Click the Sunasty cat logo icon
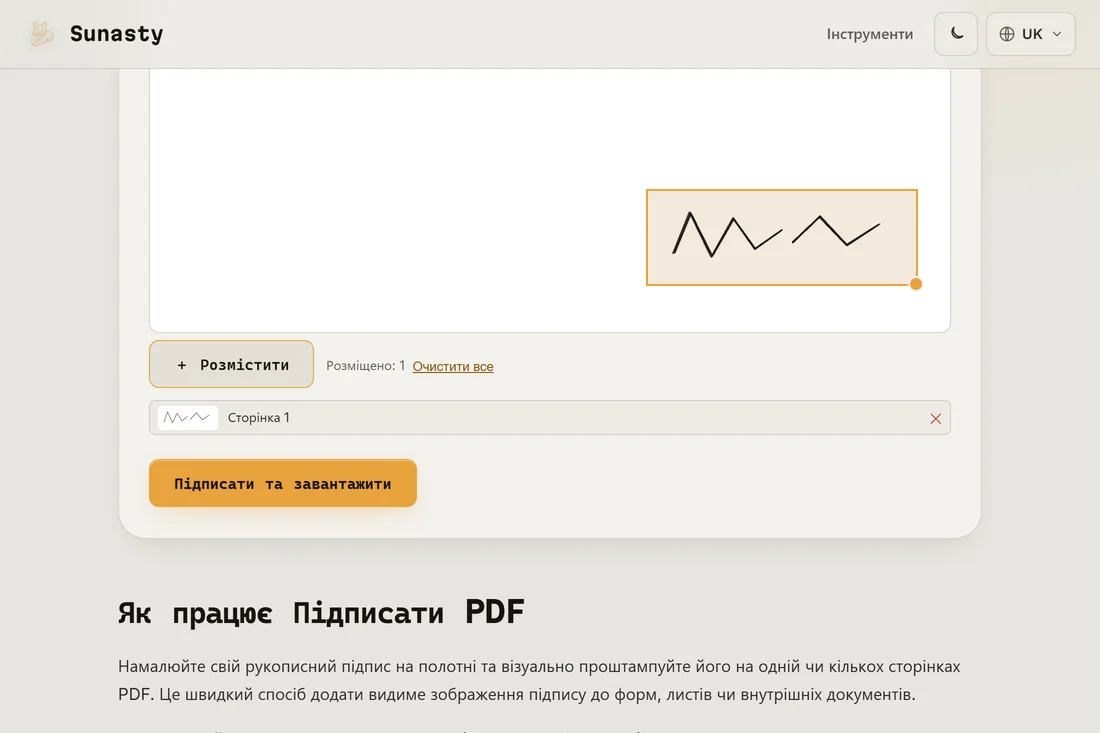 coord(41,34)
